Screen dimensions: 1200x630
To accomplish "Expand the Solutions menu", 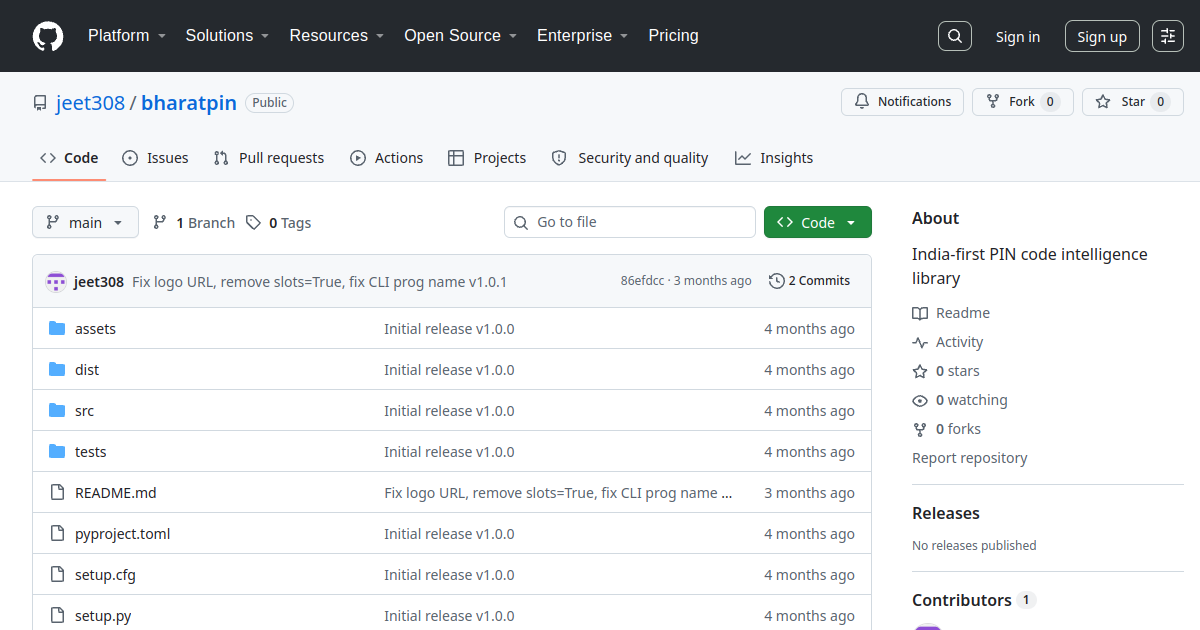I will coord(227,36).
